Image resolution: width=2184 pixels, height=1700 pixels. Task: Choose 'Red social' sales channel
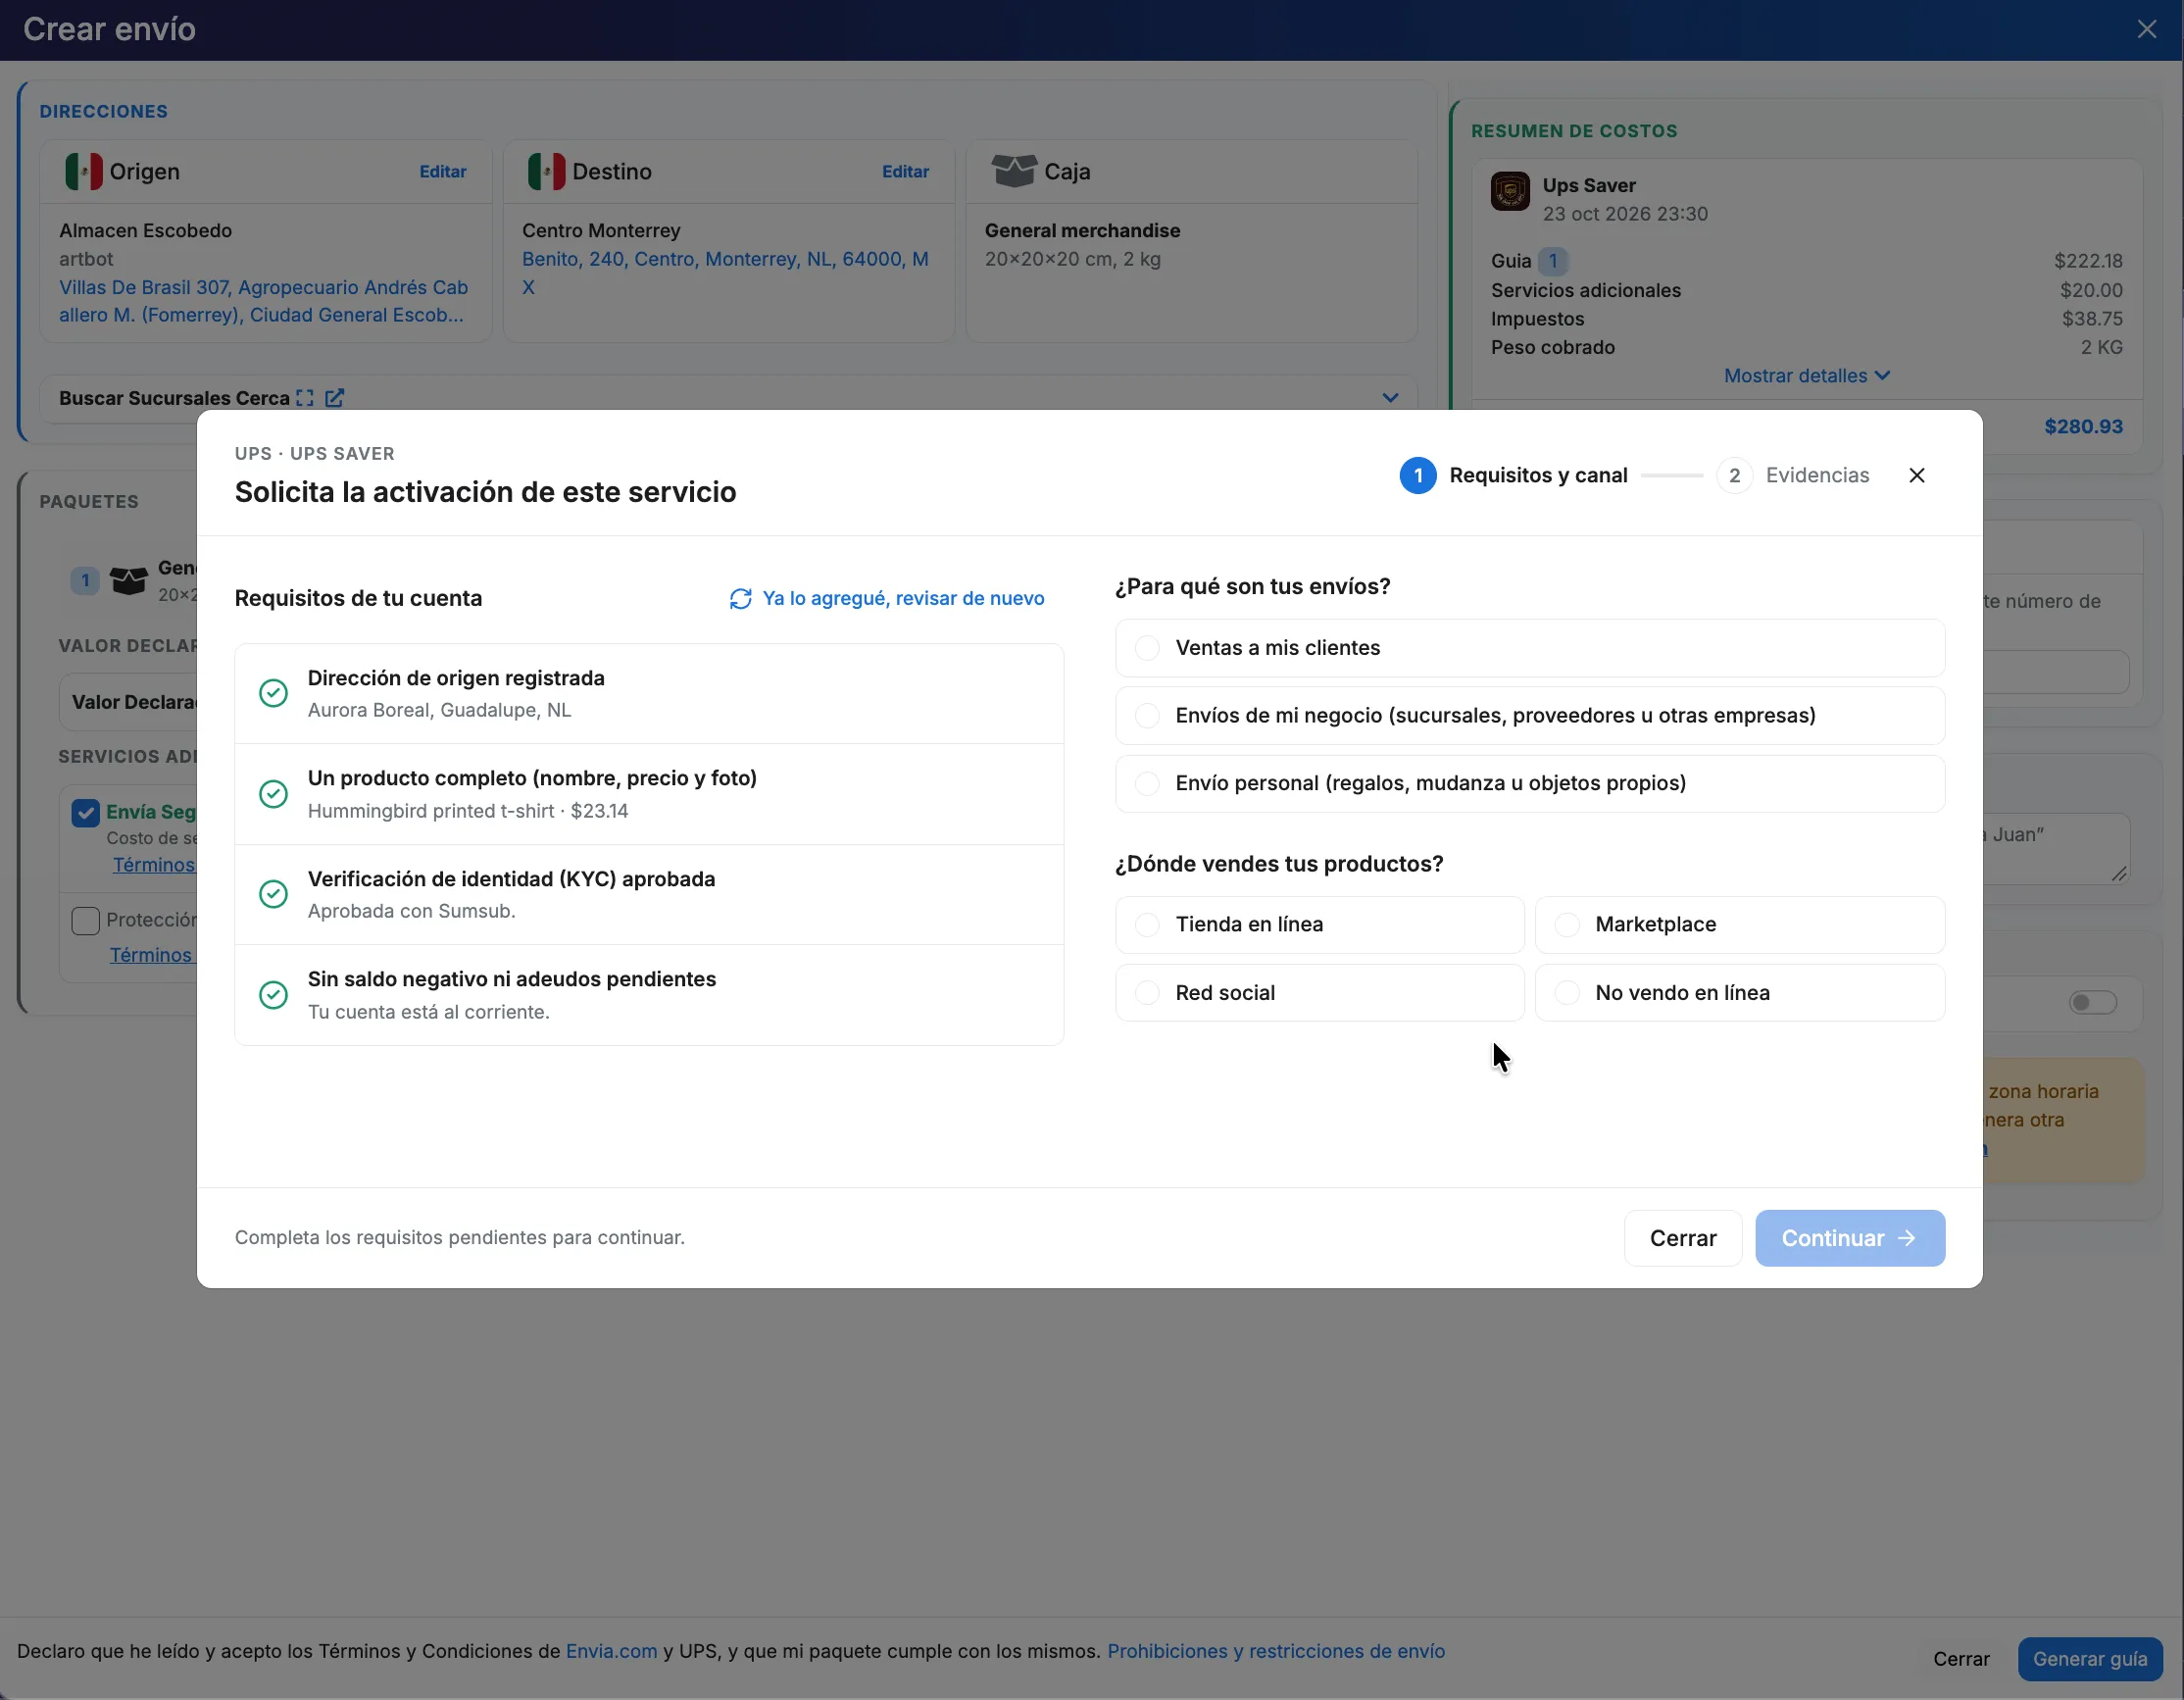(x=1319, y=993)
